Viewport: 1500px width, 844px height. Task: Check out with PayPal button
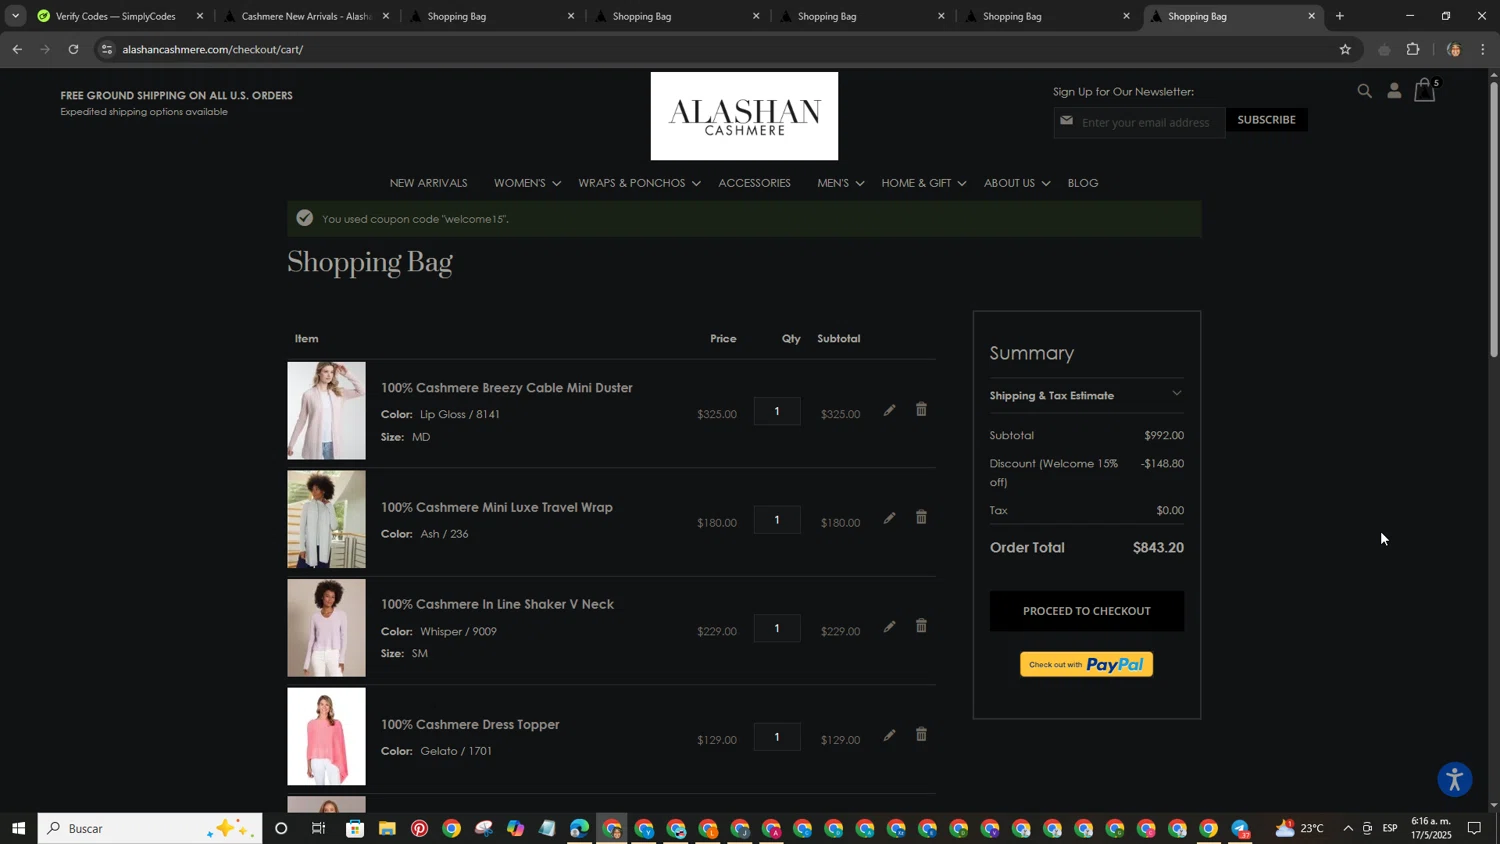point(1086,665)
